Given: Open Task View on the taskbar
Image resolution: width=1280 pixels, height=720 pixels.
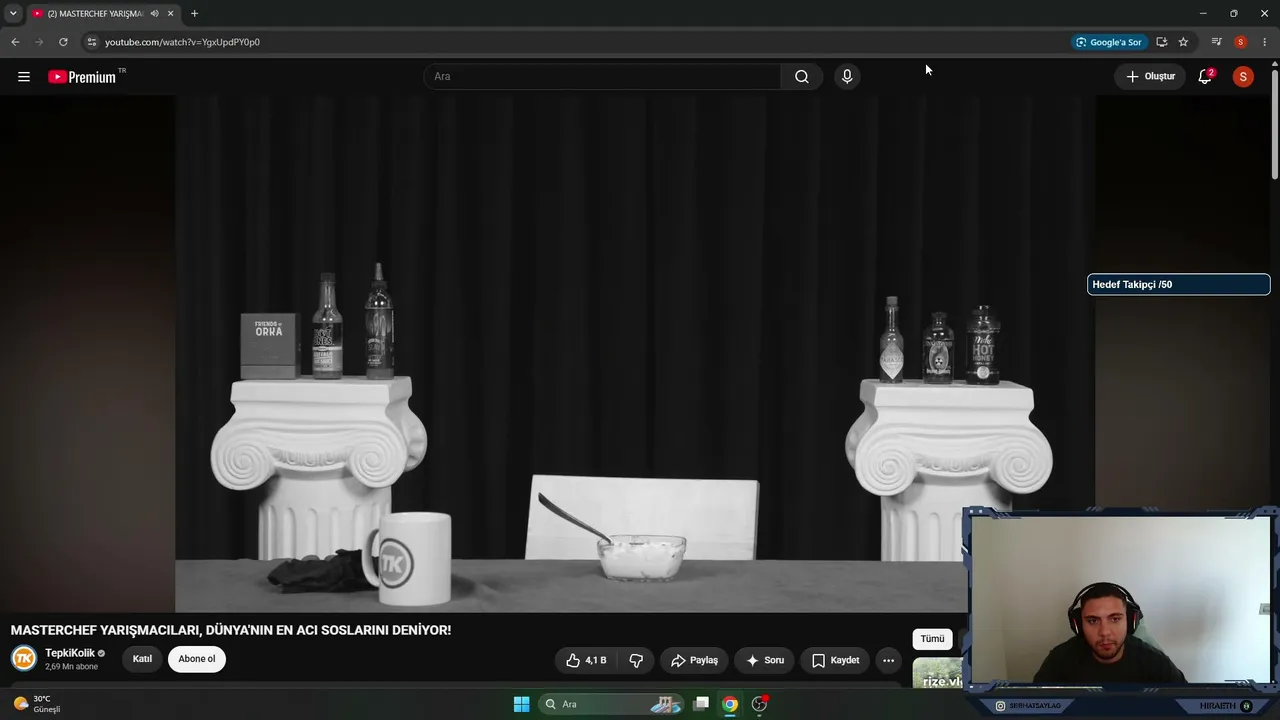Looking at the screenshot, I should coord(701,704).
